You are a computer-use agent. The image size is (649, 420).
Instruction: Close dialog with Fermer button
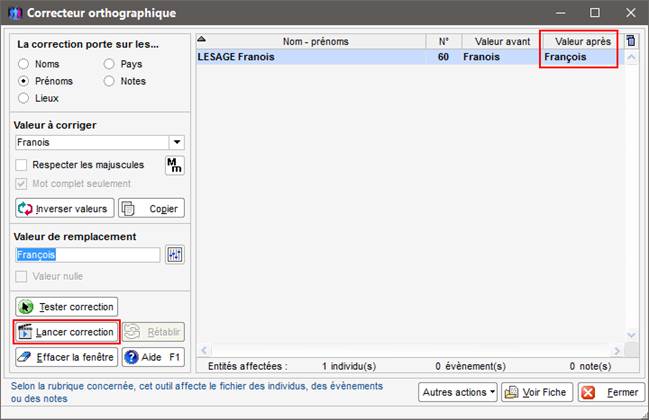[608, 393]
